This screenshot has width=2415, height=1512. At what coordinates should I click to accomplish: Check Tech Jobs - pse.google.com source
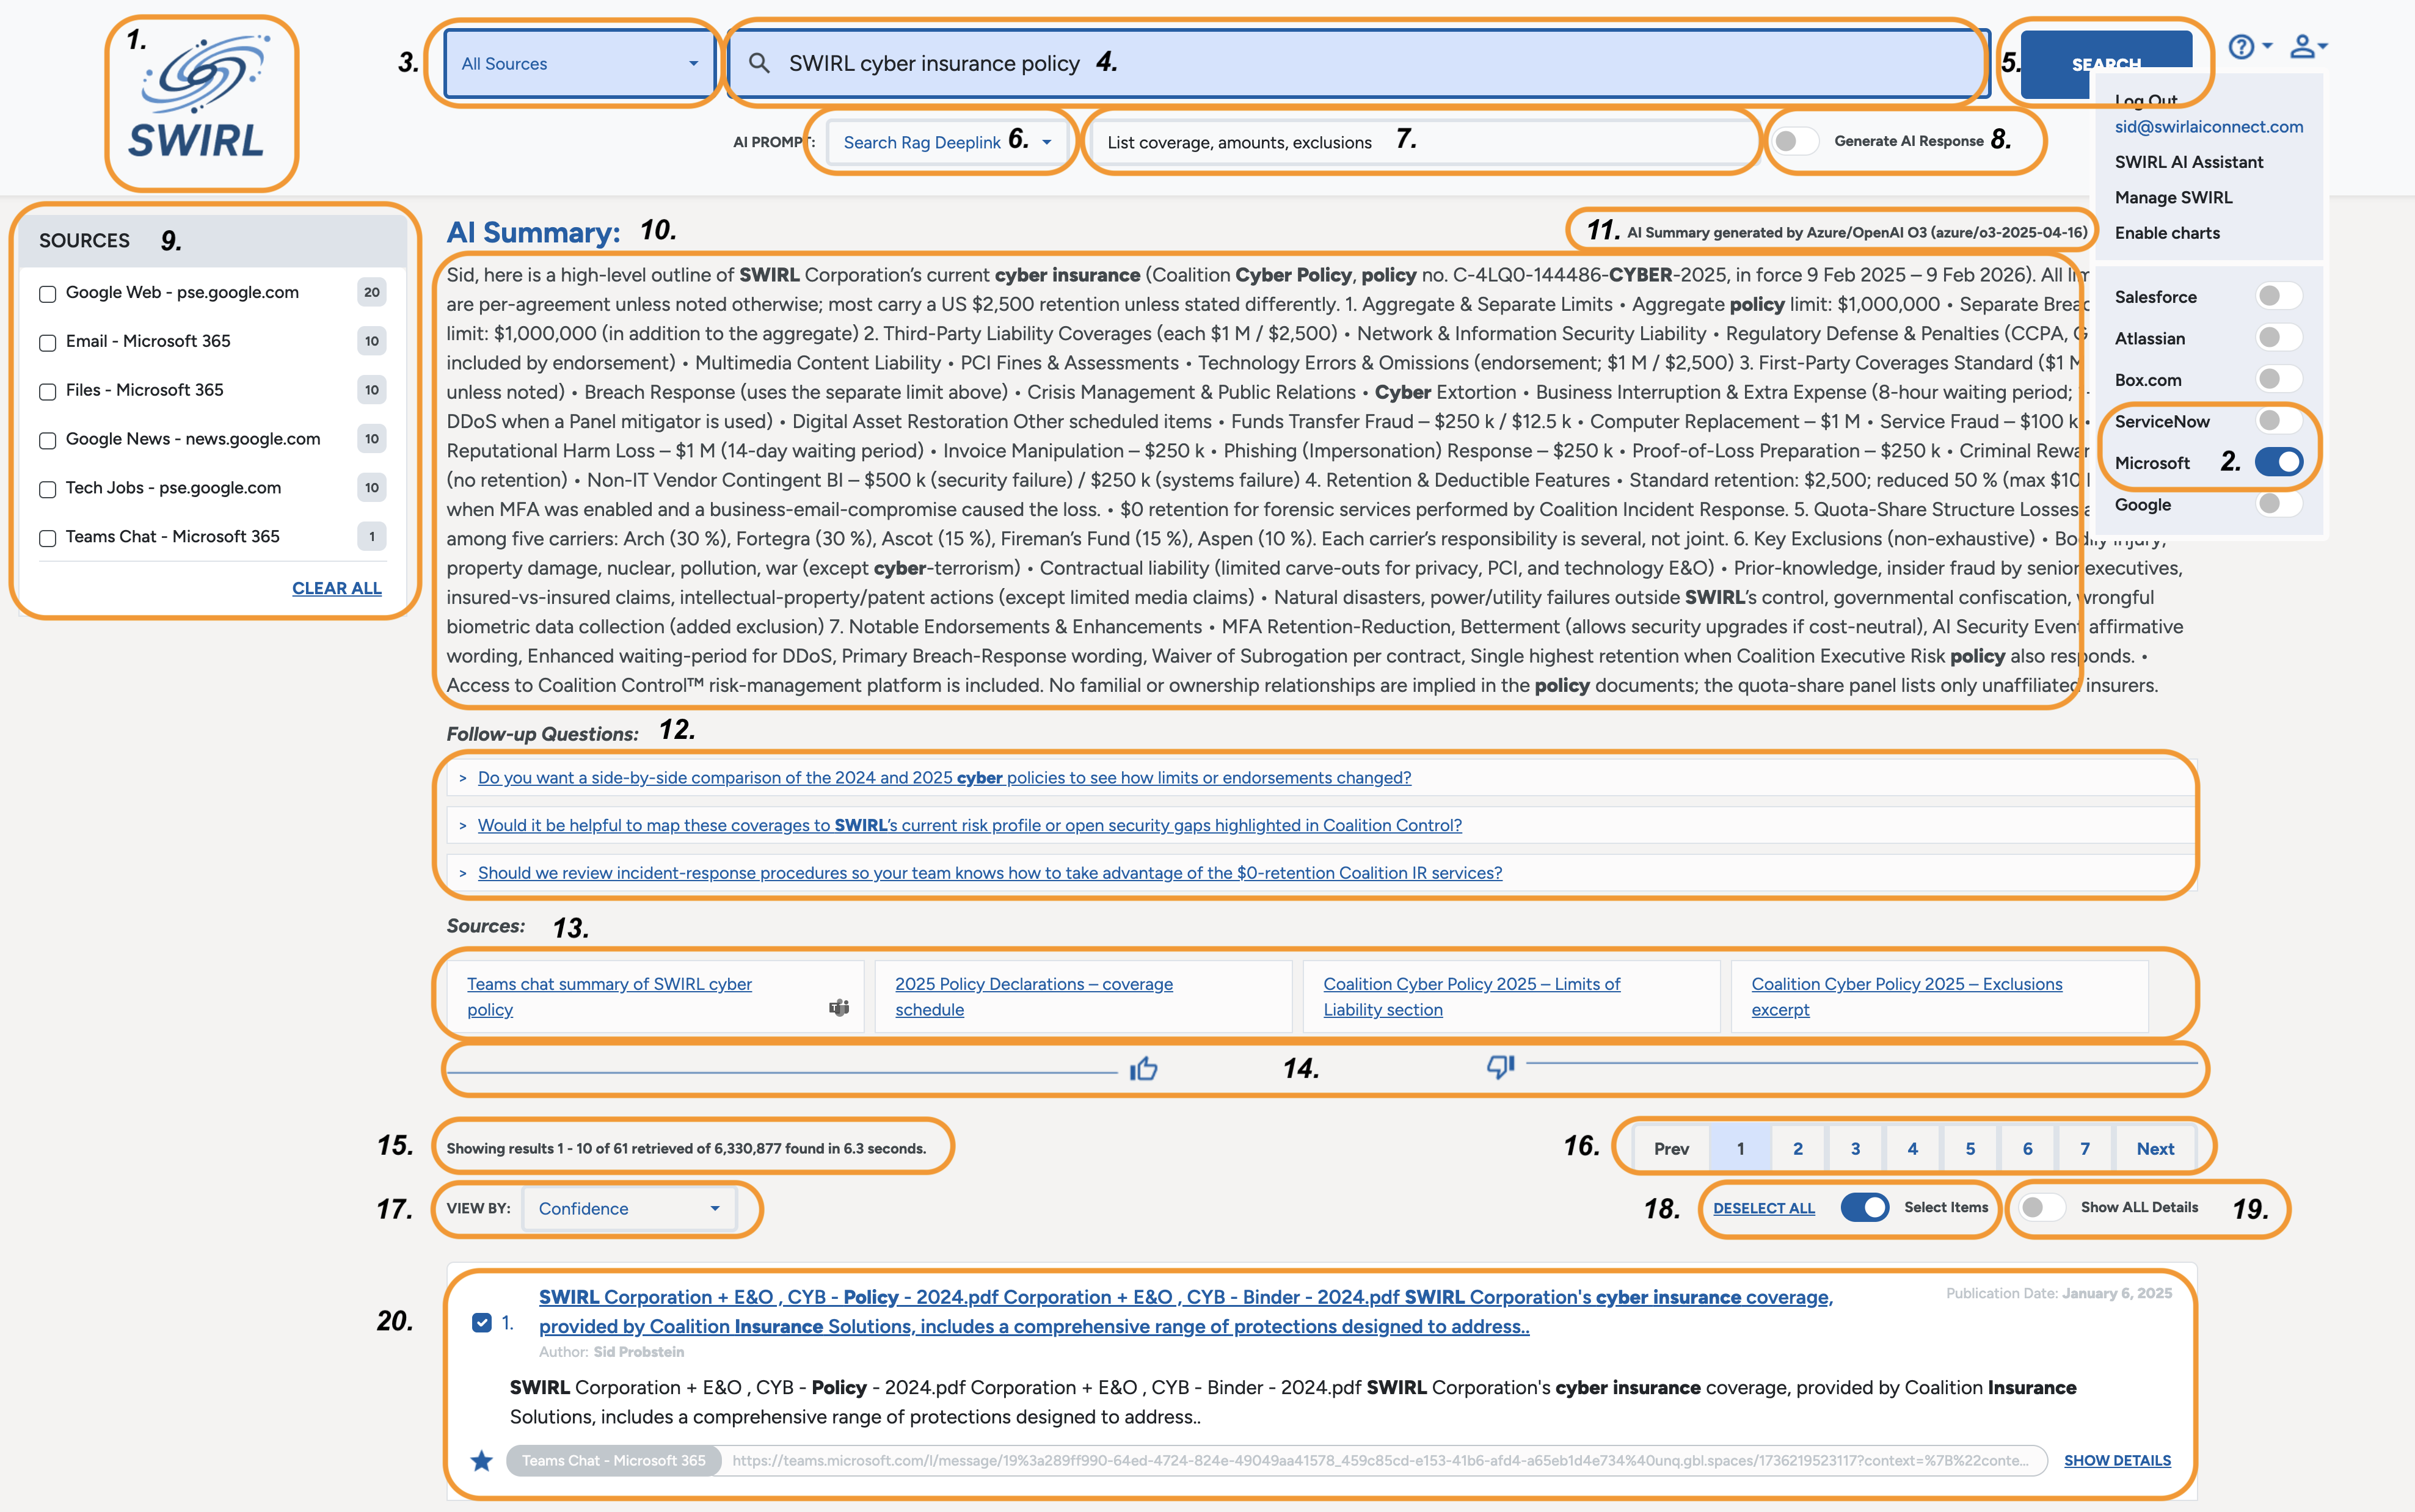(x=47, y=490)
